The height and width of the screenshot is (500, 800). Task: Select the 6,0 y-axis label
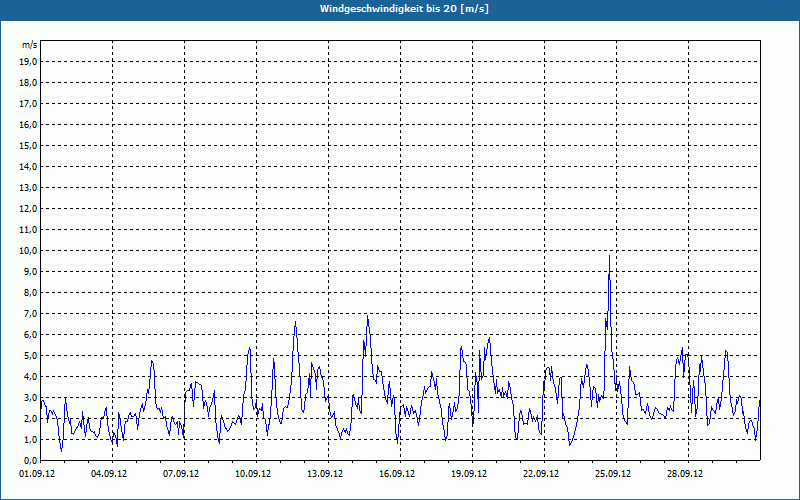click(x=30, y=335)
